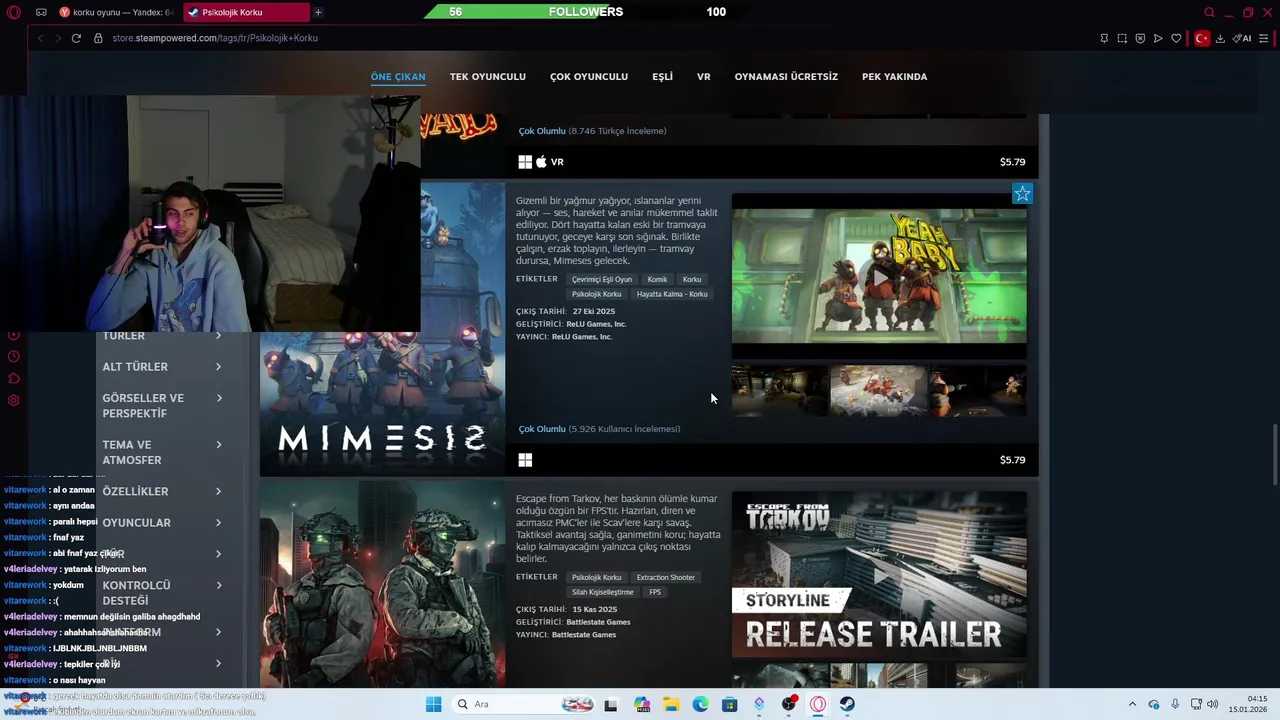Click 'Extraction Shooter' tag
This screenshot has width=1280, height=720.
(666, 578)
